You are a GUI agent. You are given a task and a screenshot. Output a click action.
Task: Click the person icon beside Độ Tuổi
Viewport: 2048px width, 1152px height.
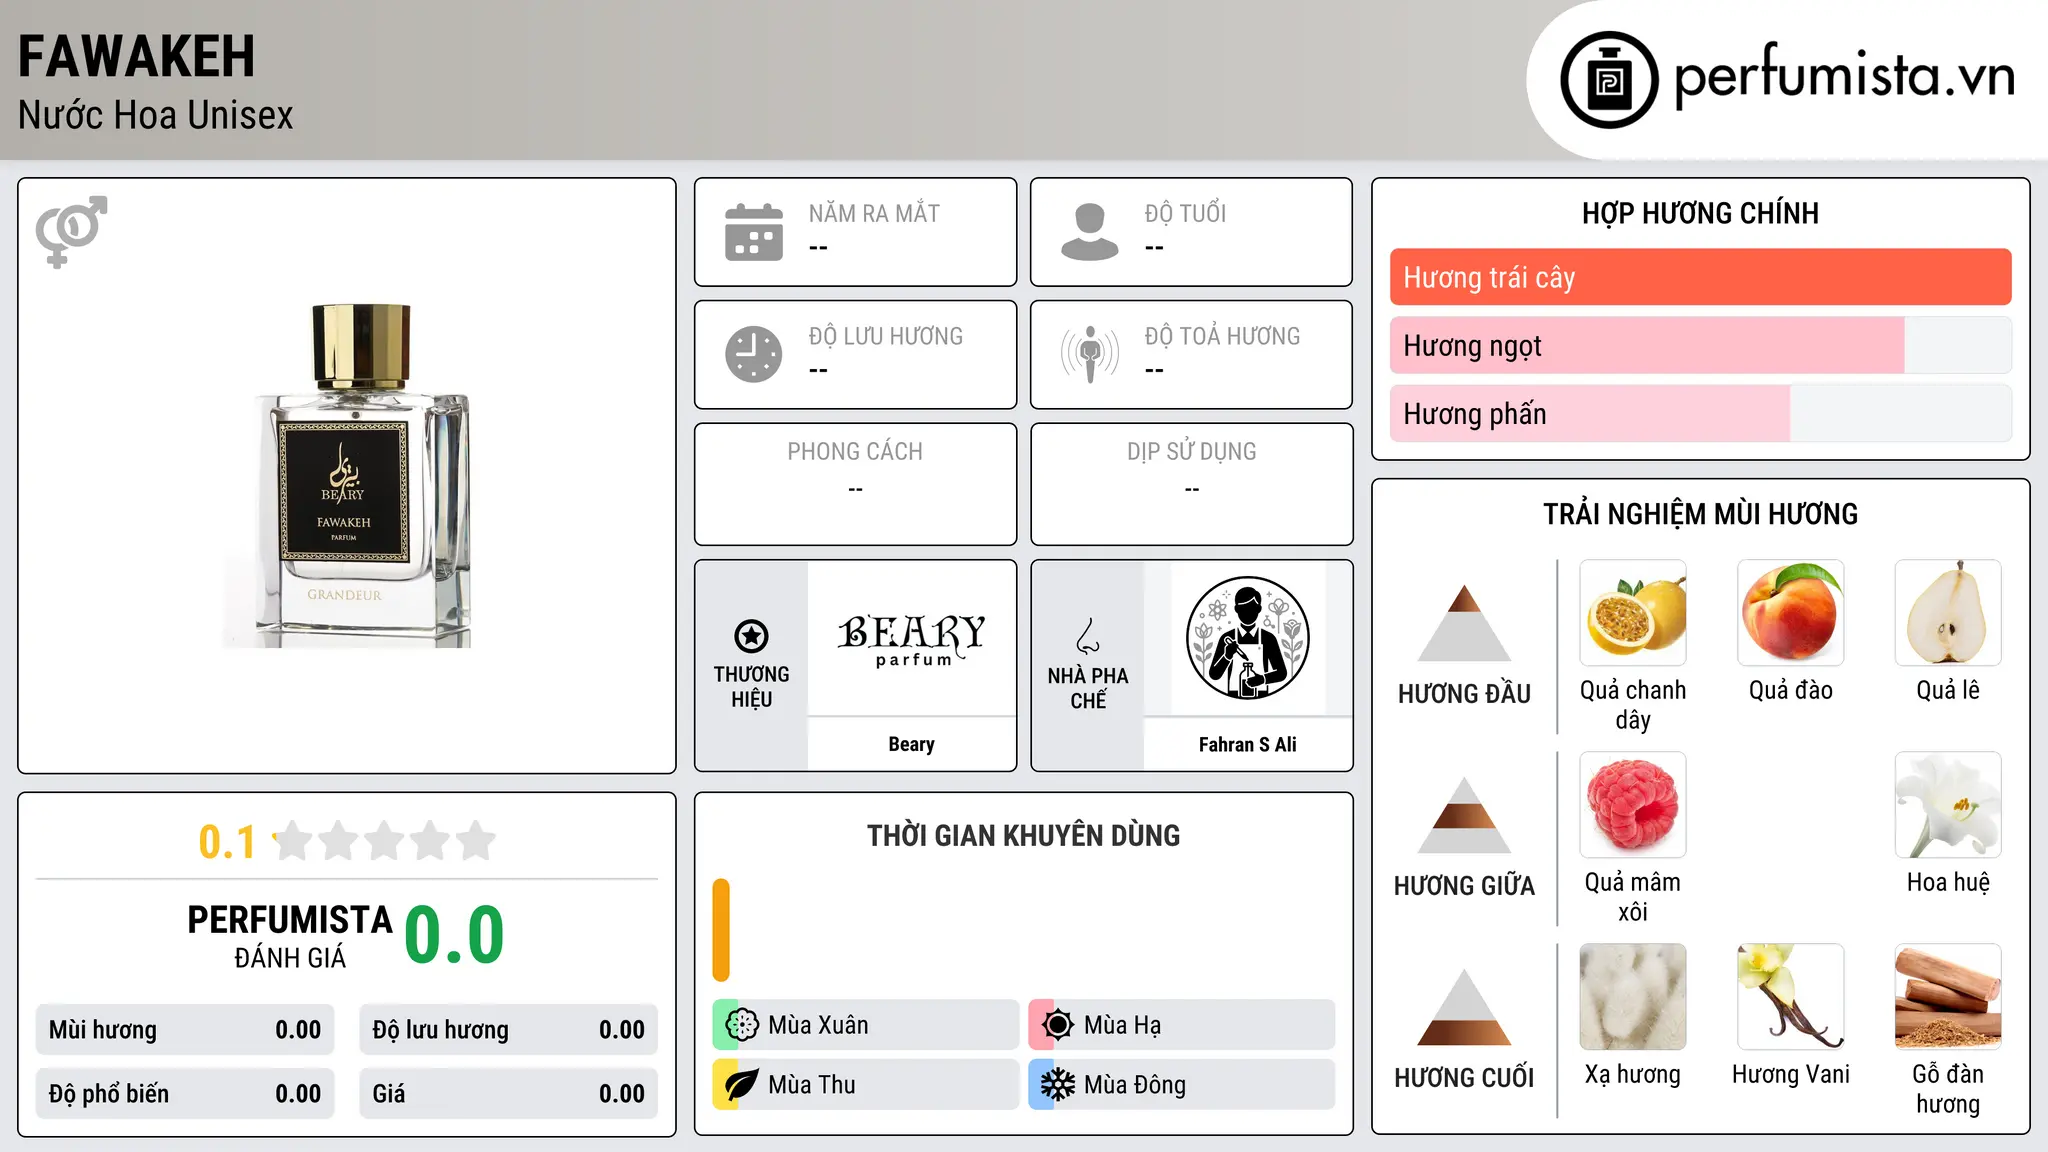(1090, 232)
